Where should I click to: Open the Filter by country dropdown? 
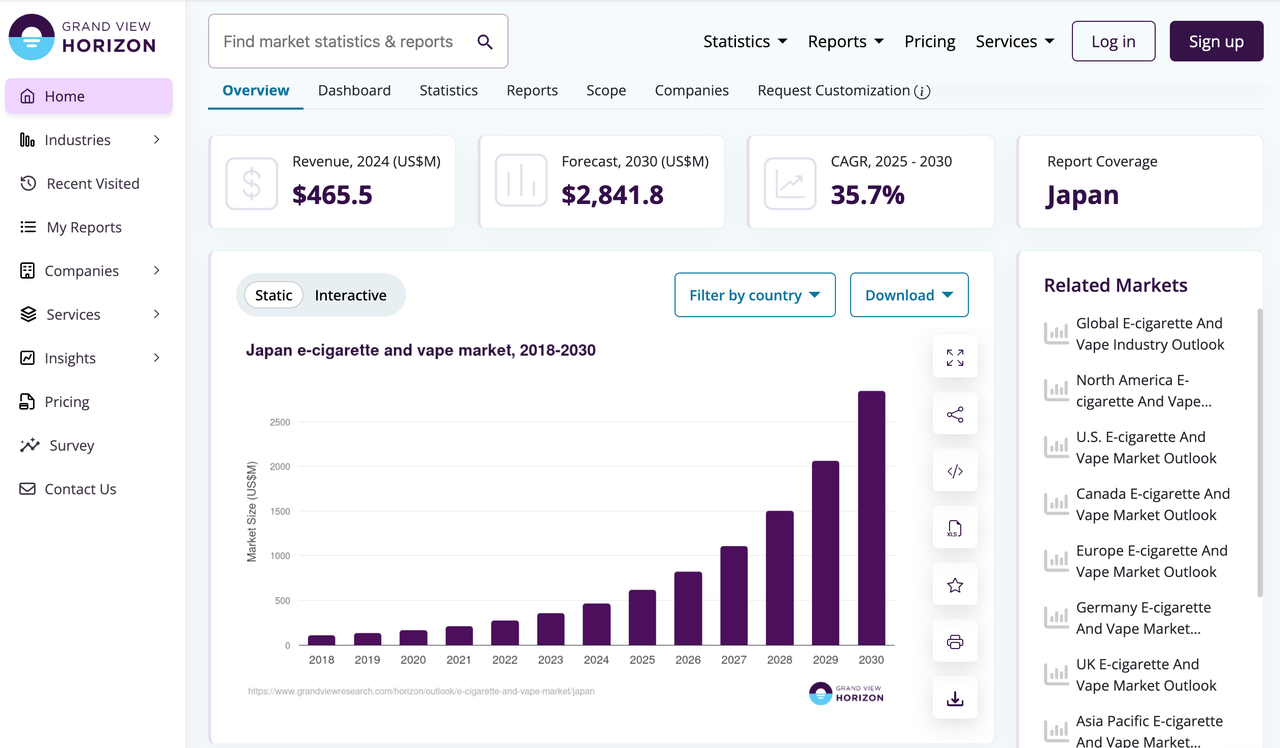click(x=755, y=295)
